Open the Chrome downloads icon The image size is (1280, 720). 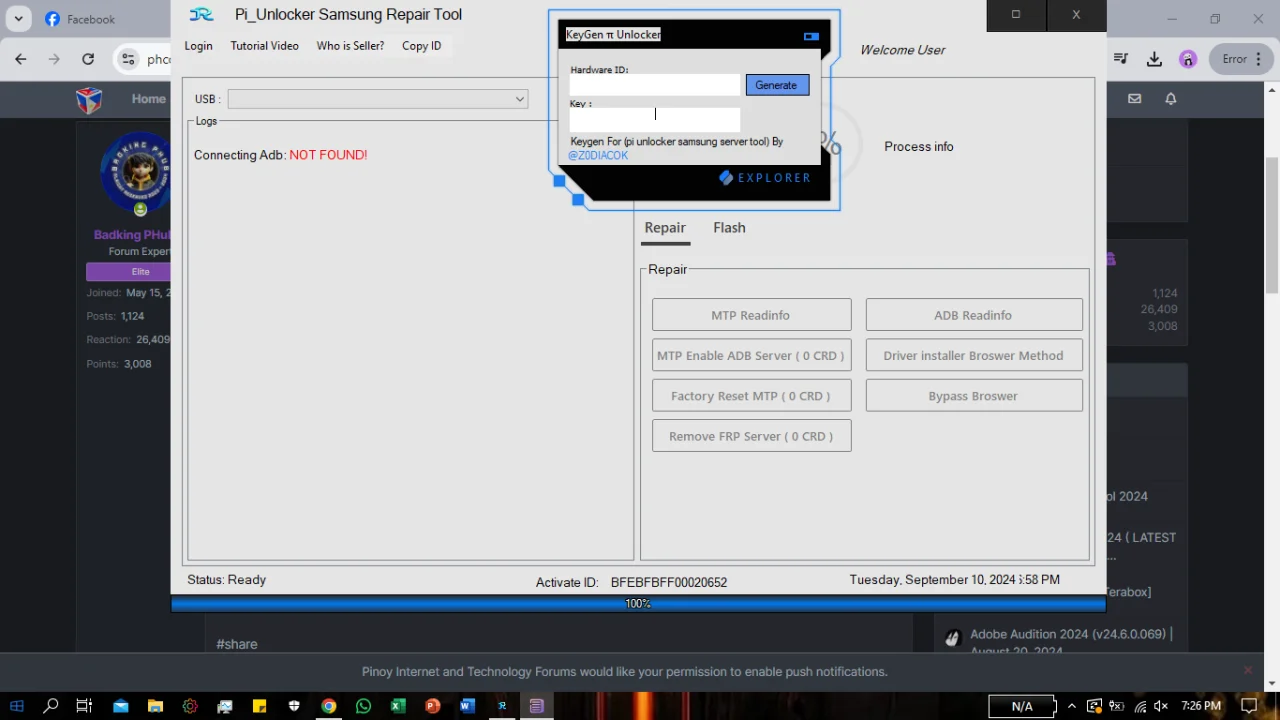[x=1154, y=59]
